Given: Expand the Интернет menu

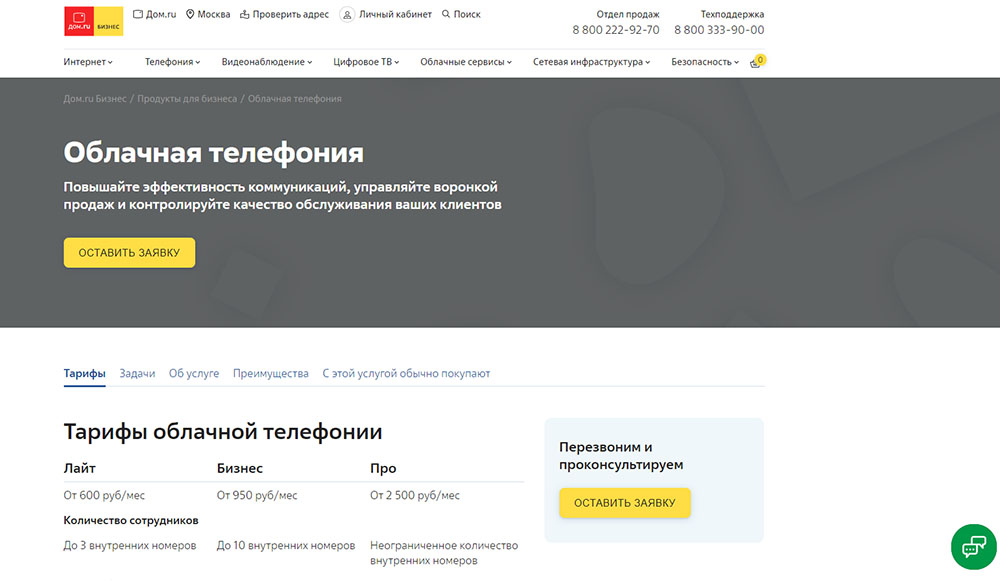Looking at the screenshot, I should tap(88, 62).
